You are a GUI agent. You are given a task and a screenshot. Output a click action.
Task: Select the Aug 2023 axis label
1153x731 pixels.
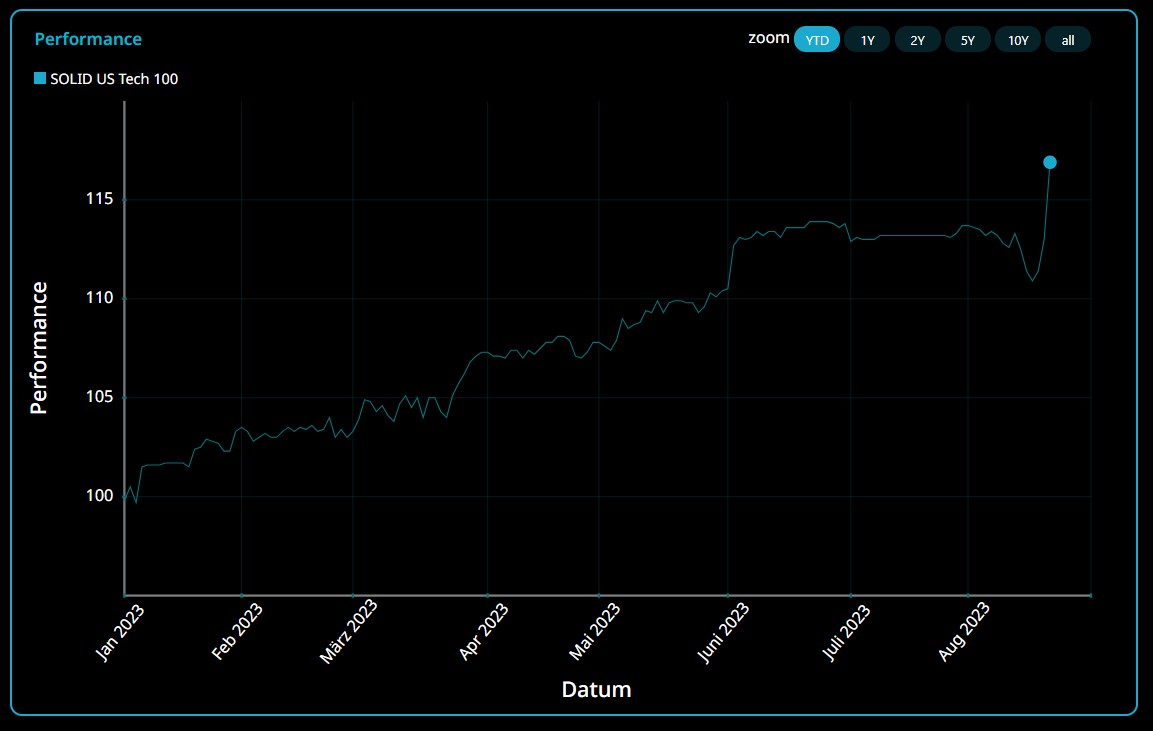point(965,631)
